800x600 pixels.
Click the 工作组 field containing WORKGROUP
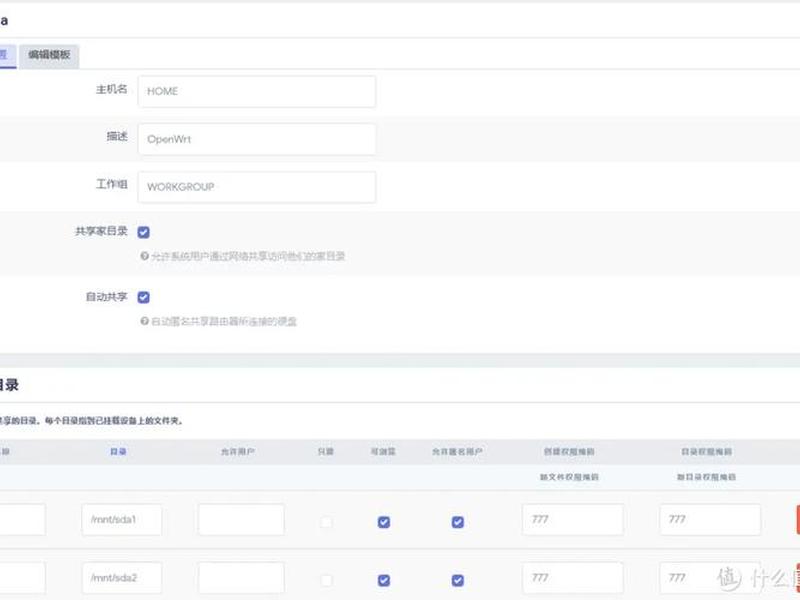(x=257, y=187)
